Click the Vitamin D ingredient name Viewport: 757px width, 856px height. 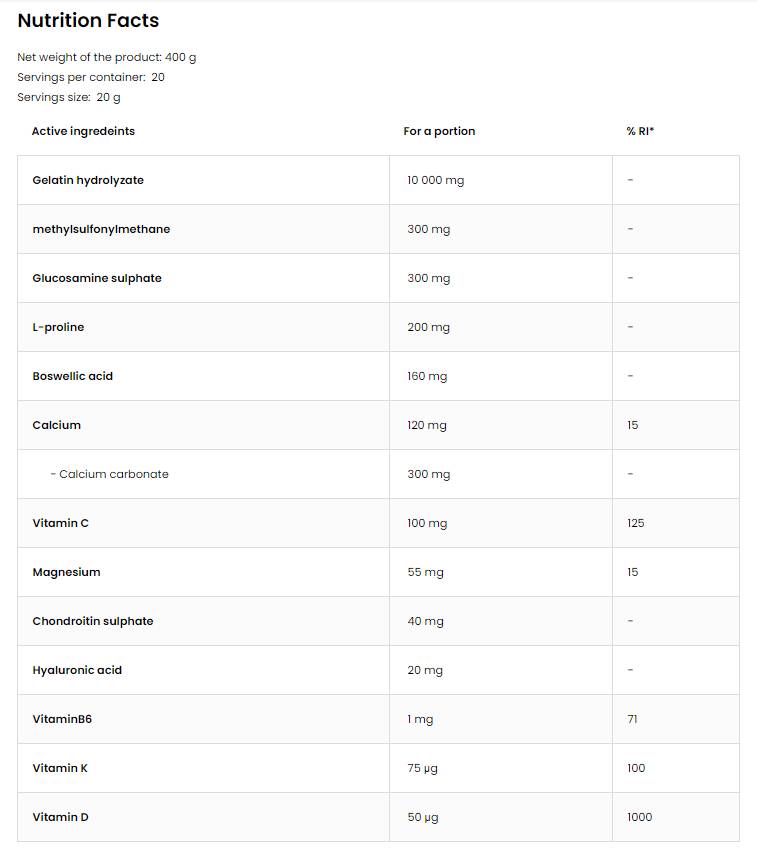[60, 817]
